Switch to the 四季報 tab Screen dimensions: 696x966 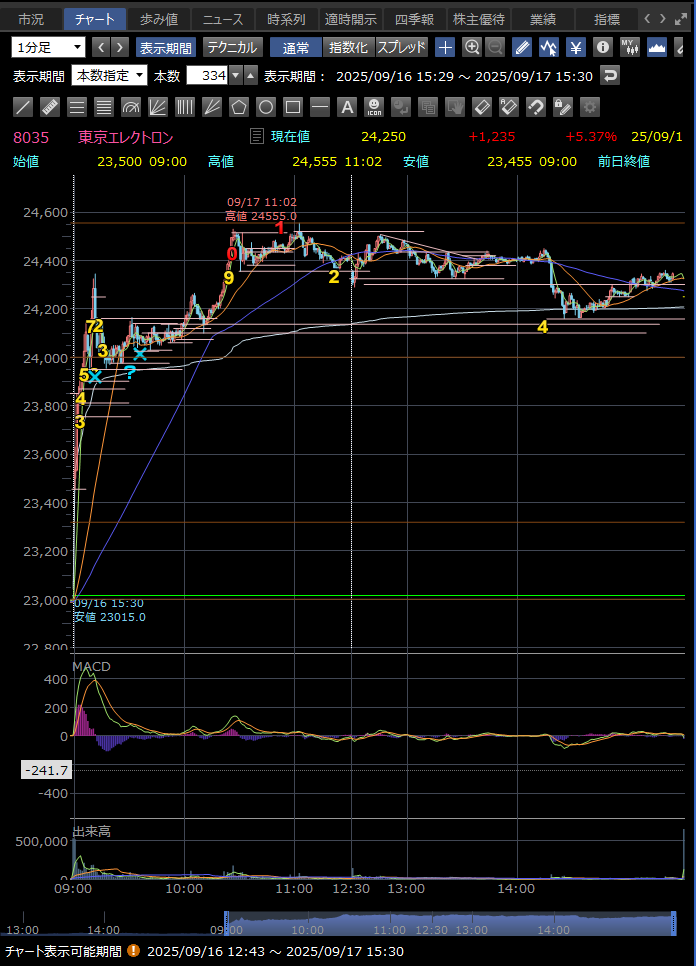point(414,19)
